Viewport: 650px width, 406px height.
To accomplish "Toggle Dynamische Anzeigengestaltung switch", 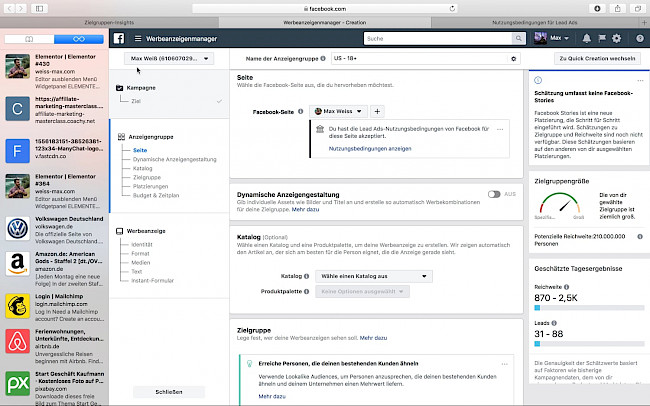I will 494,193.
